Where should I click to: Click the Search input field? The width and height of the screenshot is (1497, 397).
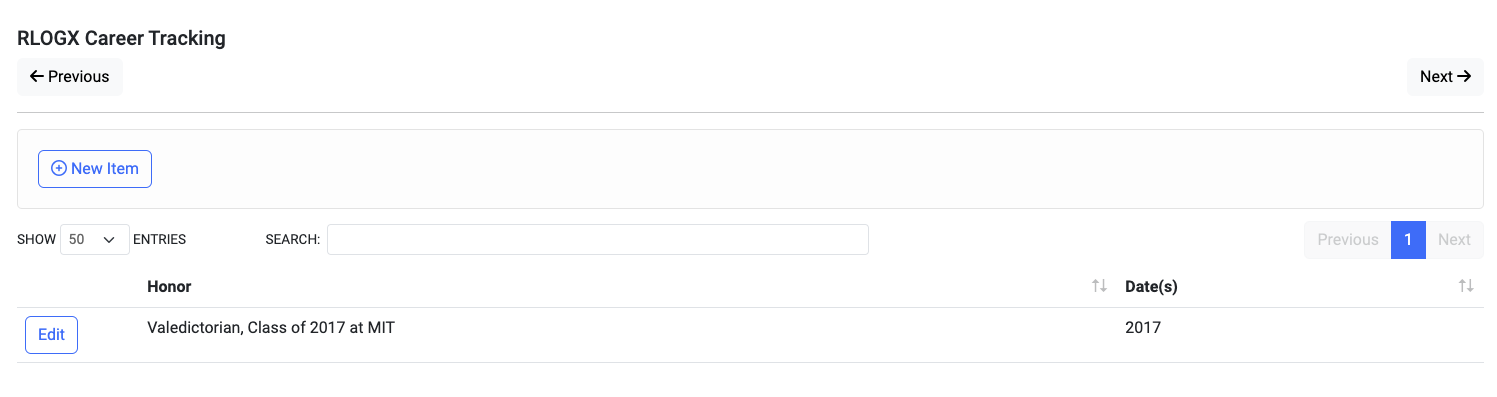[598, 240]
